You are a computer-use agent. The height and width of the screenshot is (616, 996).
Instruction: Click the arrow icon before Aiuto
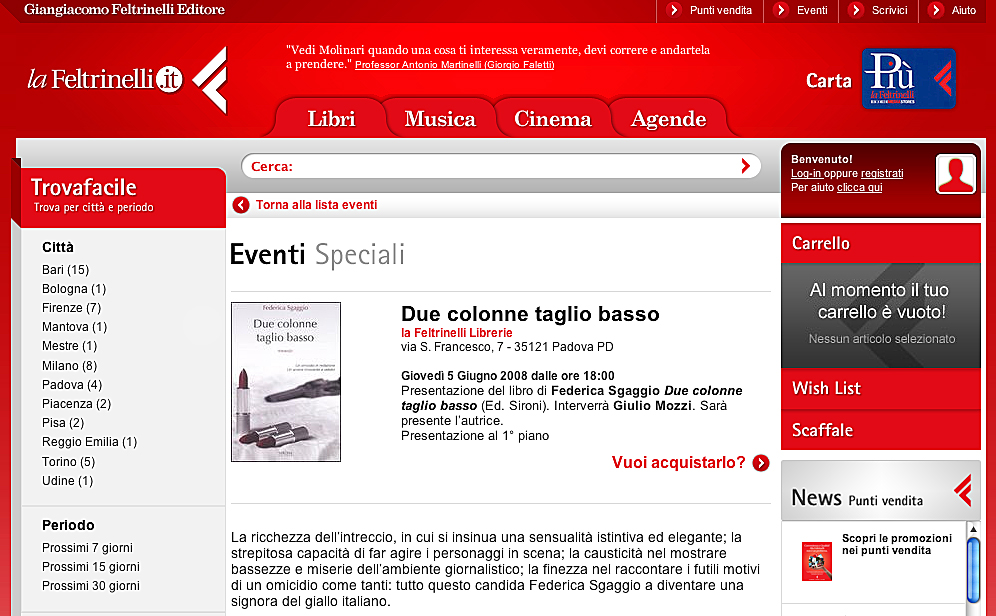936,10
